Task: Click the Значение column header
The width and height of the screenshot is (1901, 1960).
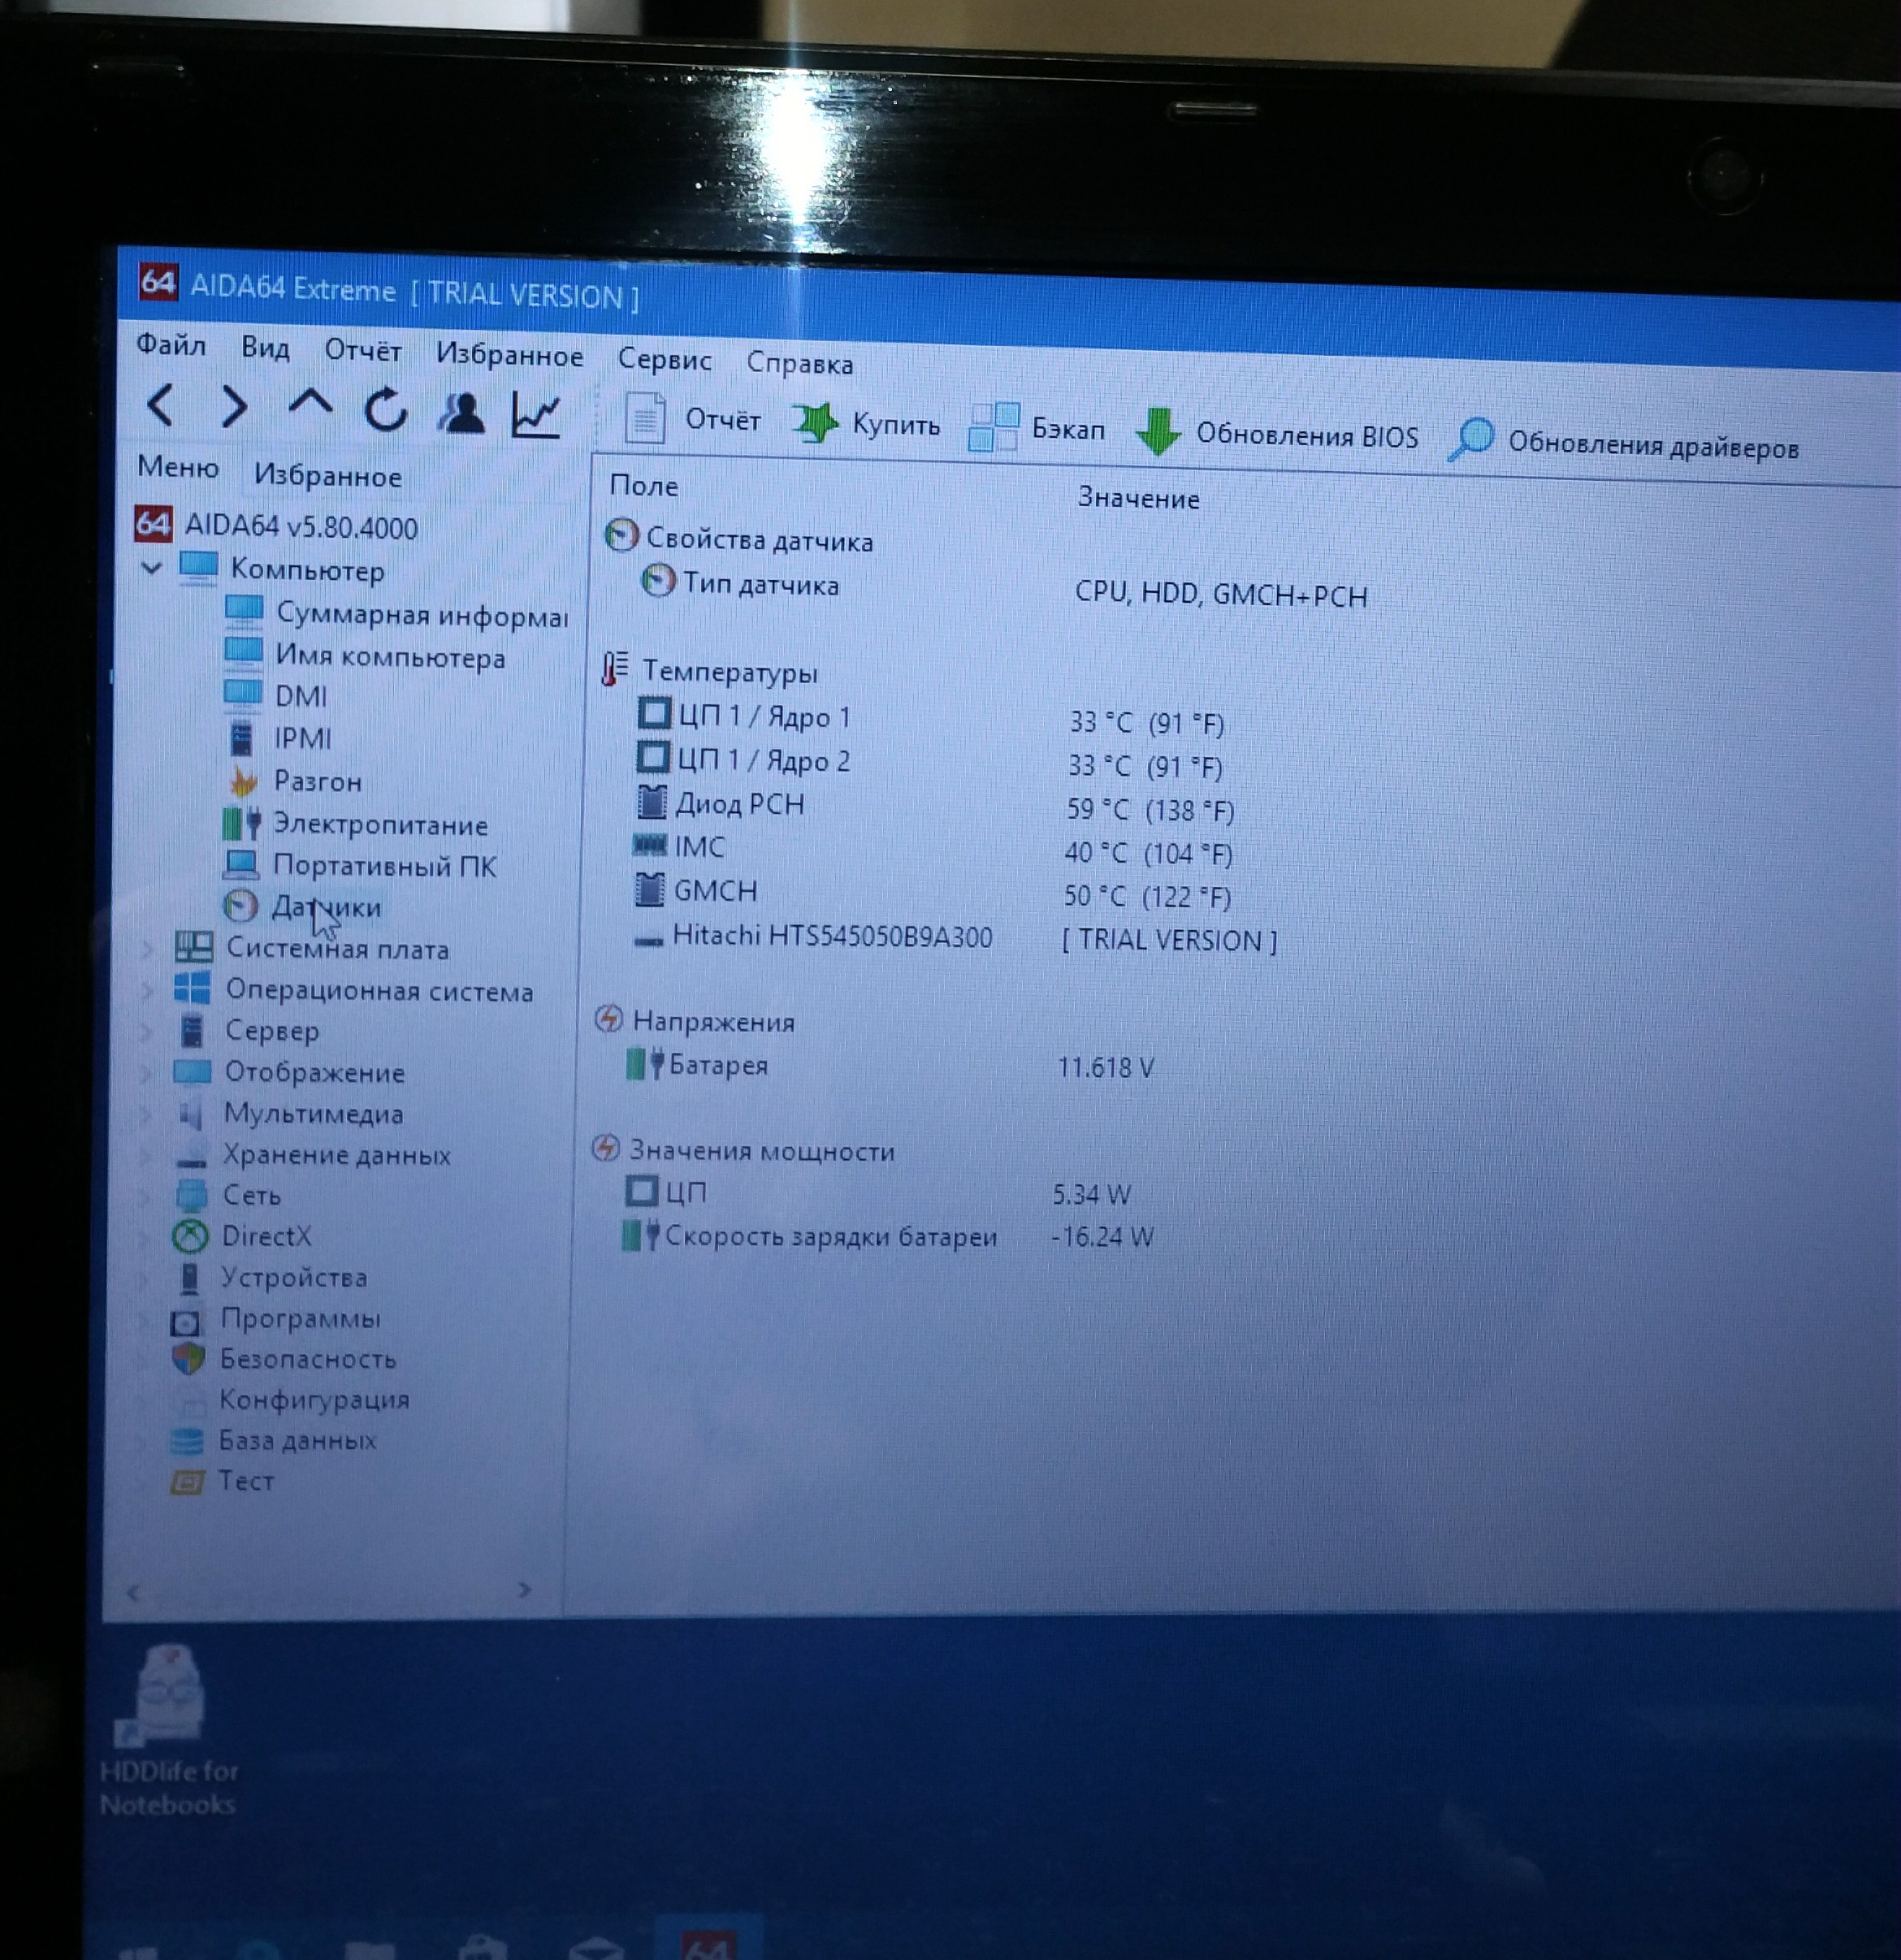Action: [x=1138, y=498]
